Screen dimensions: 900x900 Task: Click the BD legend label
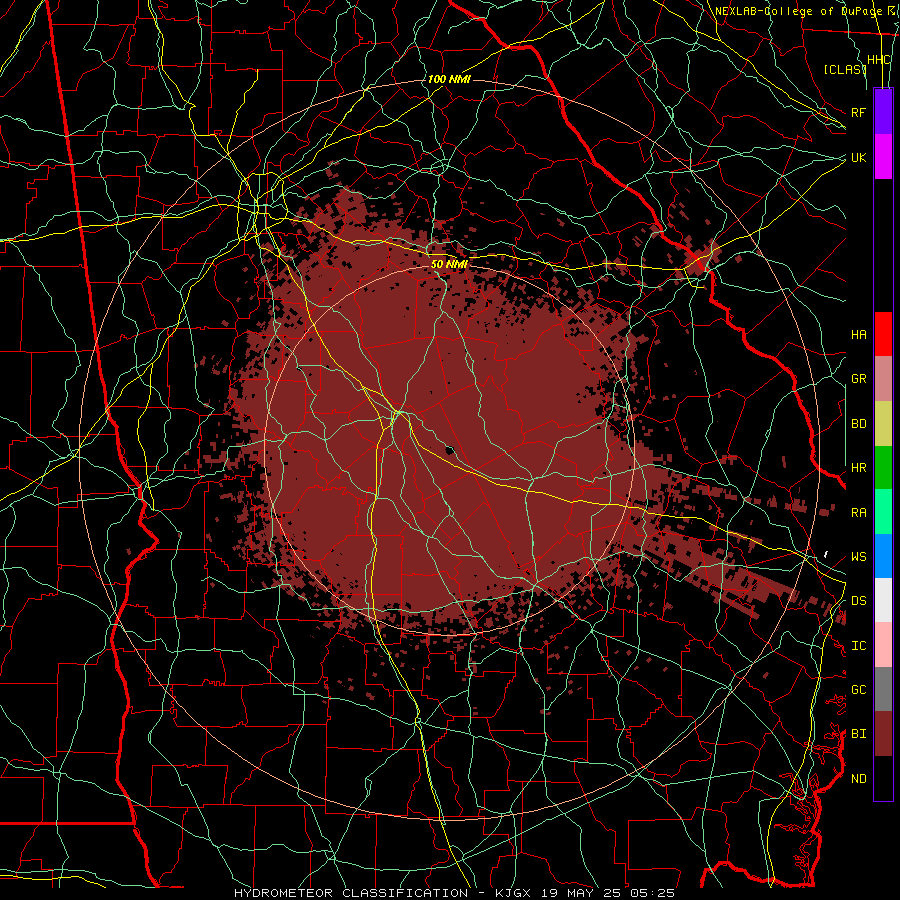click(858, 424)
